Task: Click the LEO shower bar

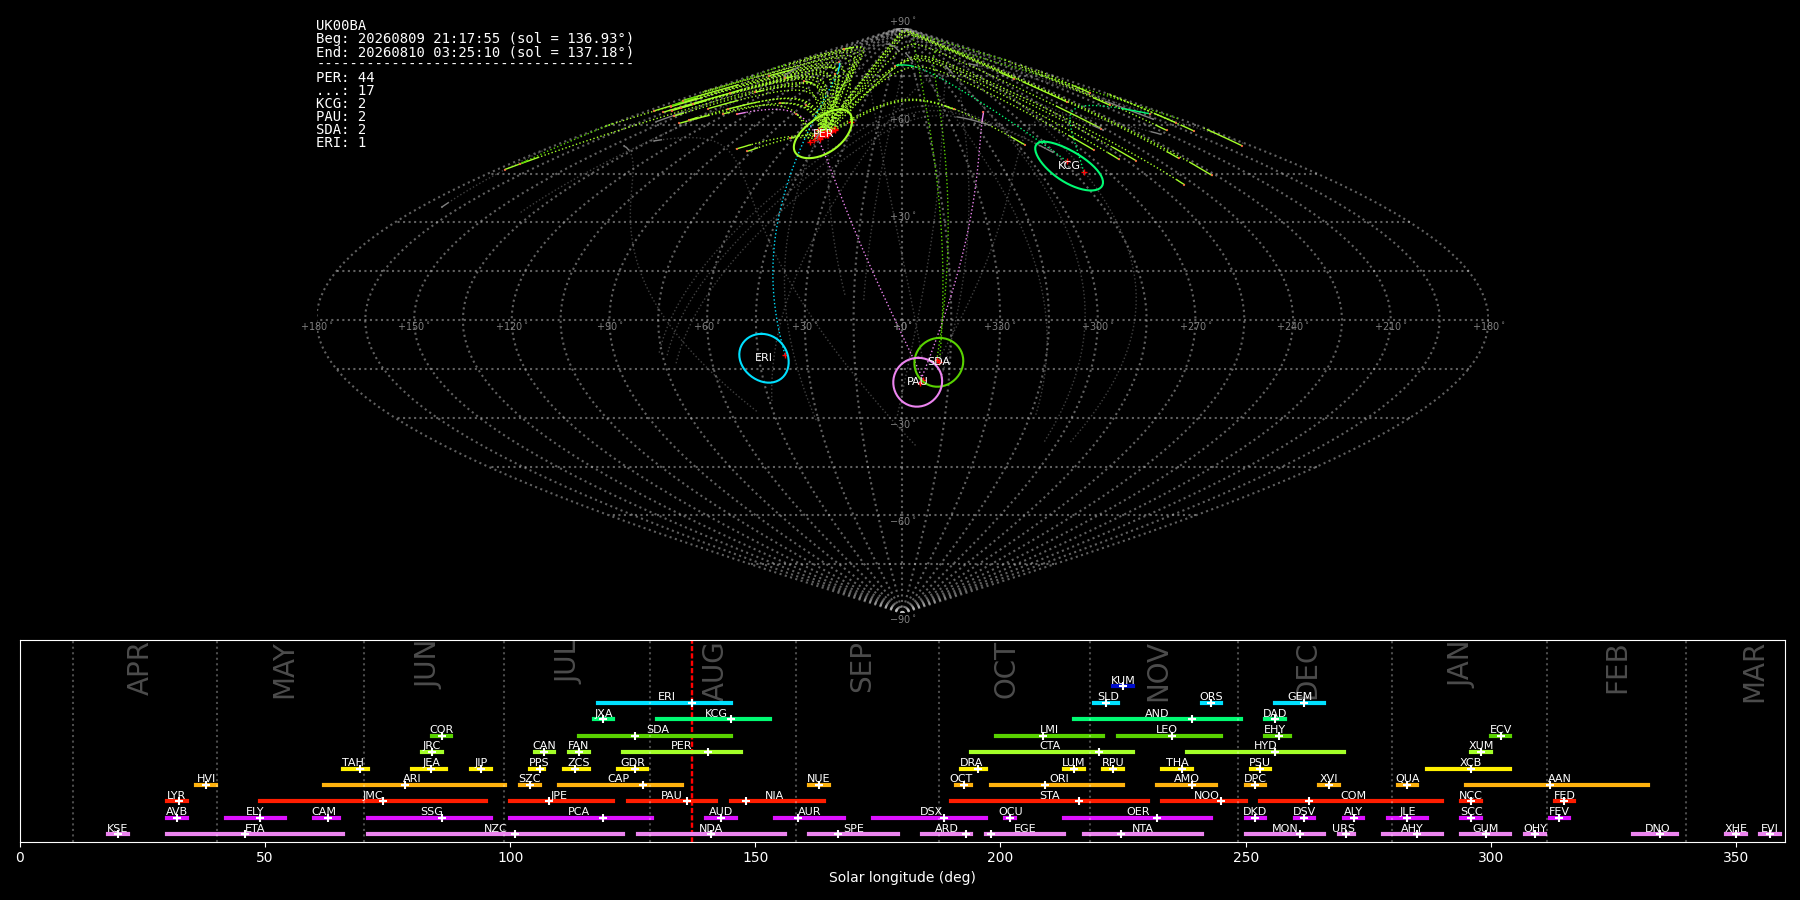Action: pyautogui.click(x=1169, y=736)
